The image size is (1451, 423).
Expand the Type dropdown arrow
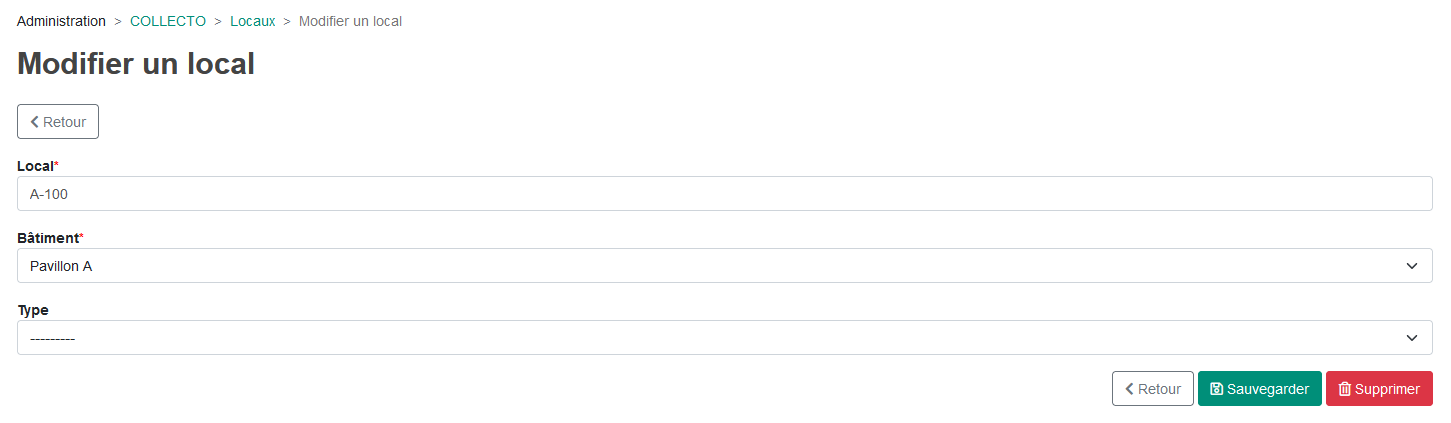[x=1412, y=338]
